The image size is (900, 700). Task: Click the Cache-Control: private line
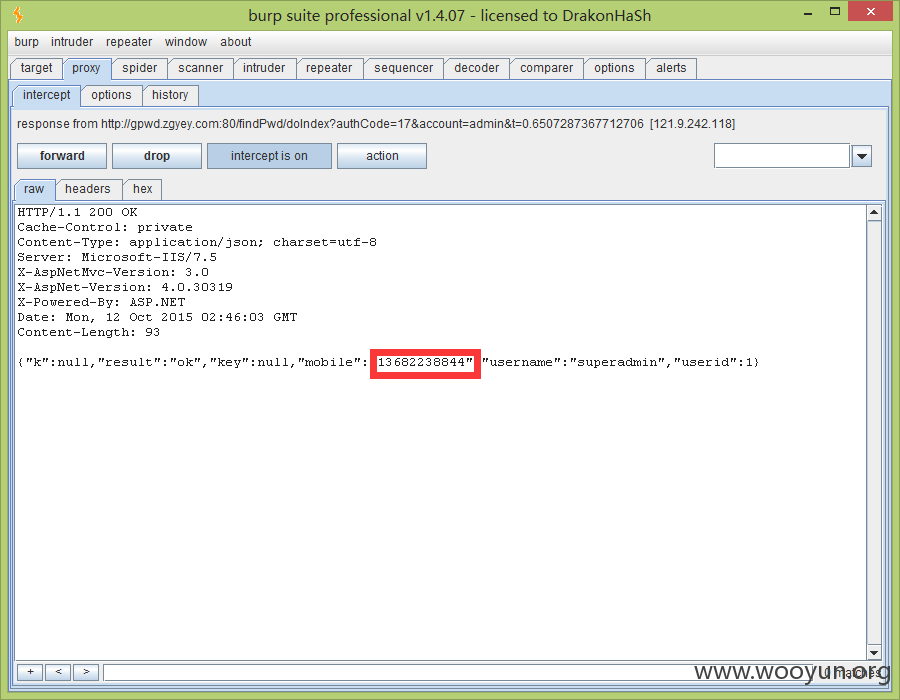(105, 227)
